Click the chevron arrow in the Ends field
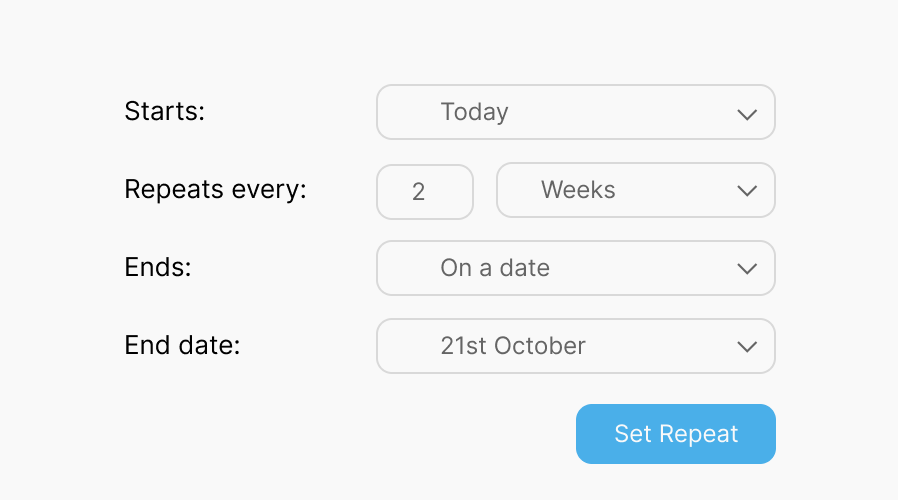The image size is (898, 500). (x=746, y=269)
